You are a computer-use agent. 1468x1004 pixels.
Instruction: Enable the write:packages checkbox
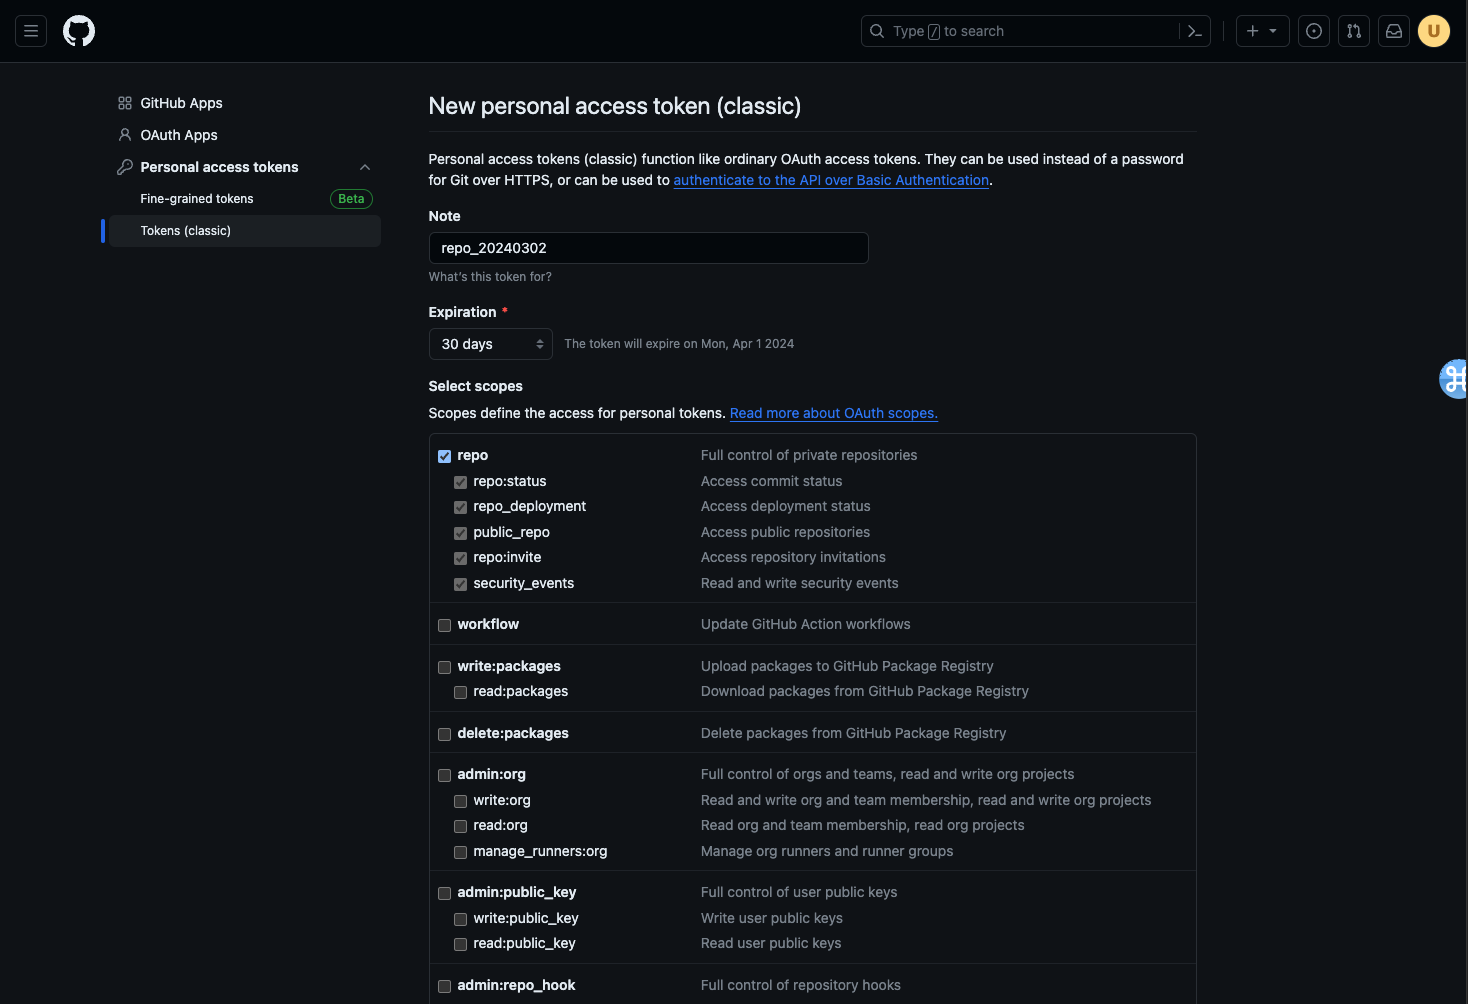pyautogui.click(x=444, y=667)
